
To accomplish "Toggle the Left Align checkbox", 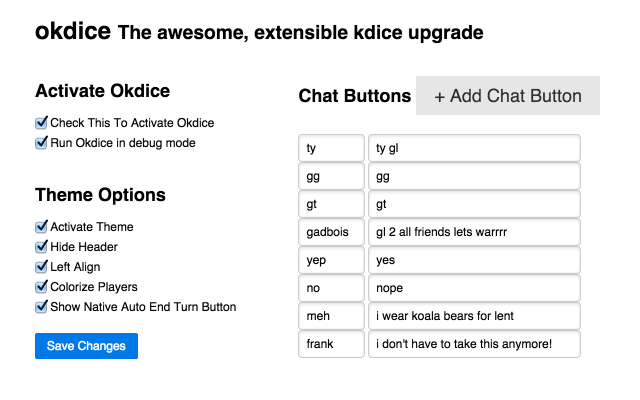I will [42, 267].
